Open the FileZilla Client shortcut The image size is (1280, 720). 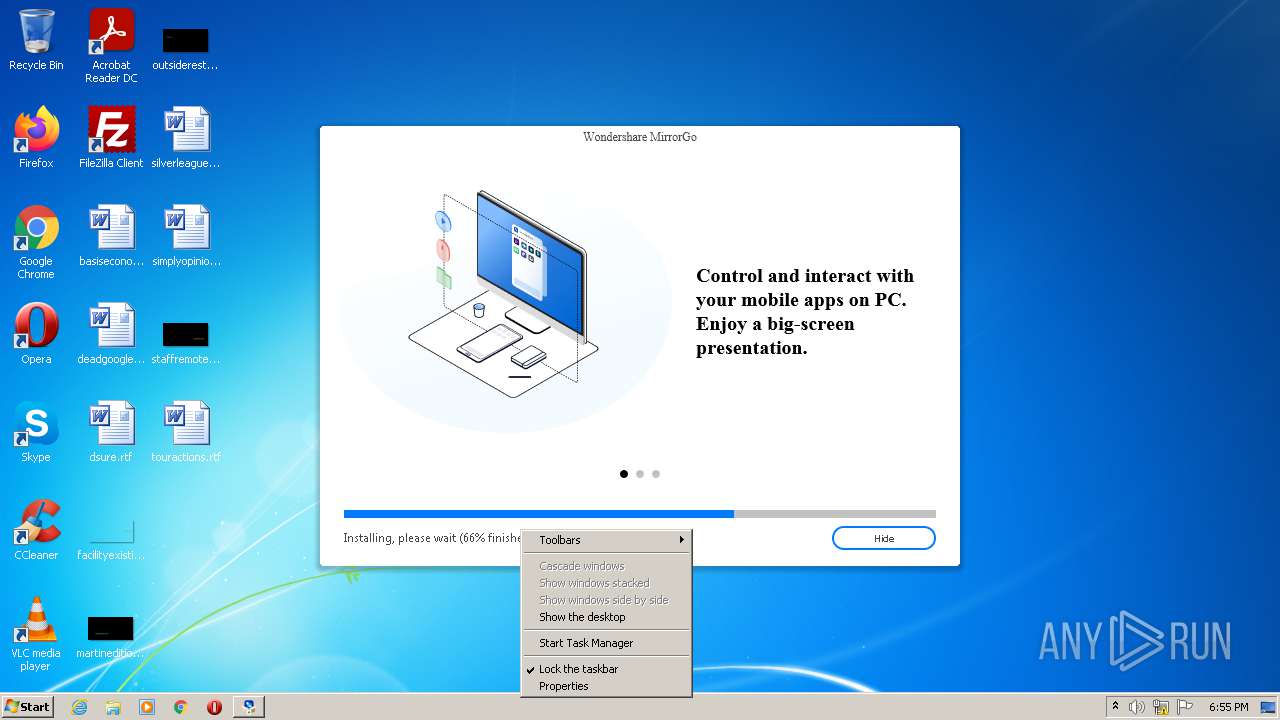pos(111,138)
